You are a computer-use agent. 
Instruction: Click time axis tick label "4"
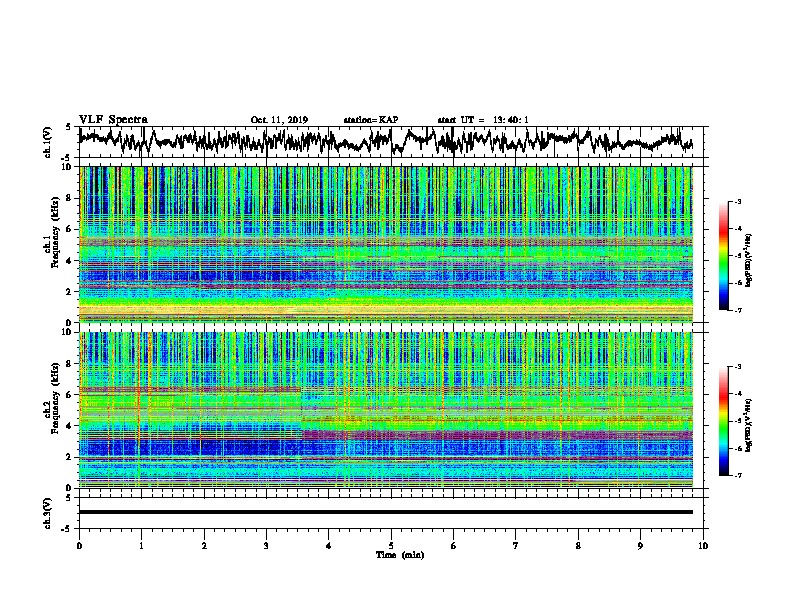329,546
